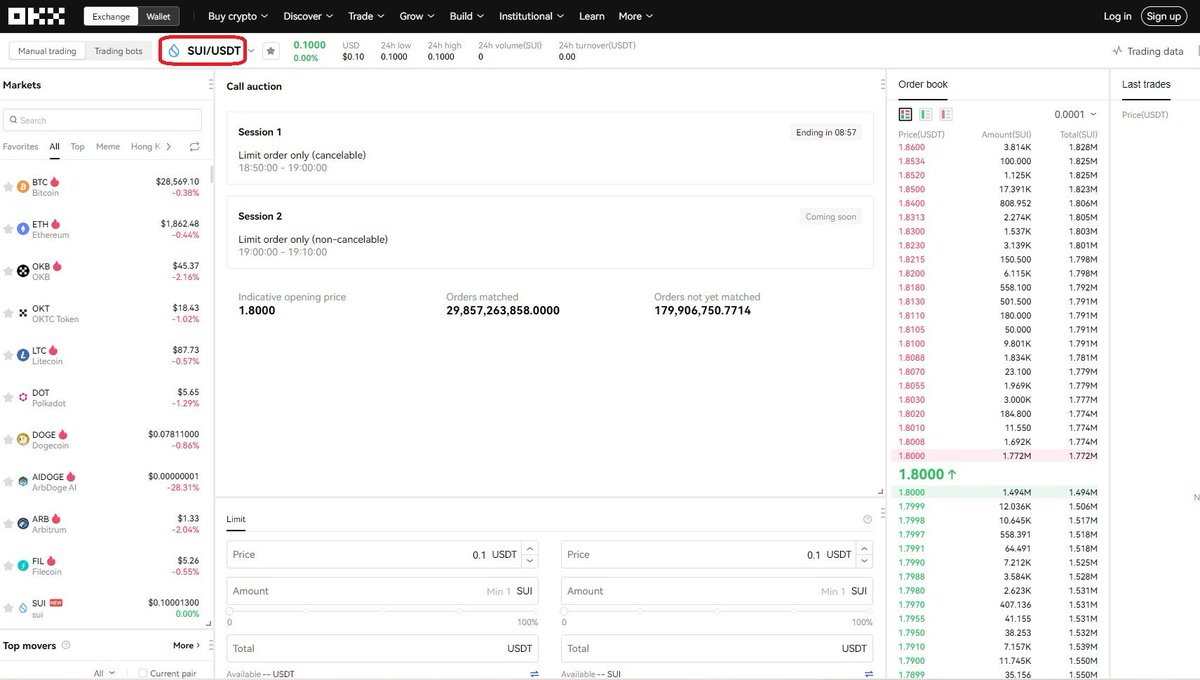Select the Top markets tab
1200x680 pixels.
point(78,147)
